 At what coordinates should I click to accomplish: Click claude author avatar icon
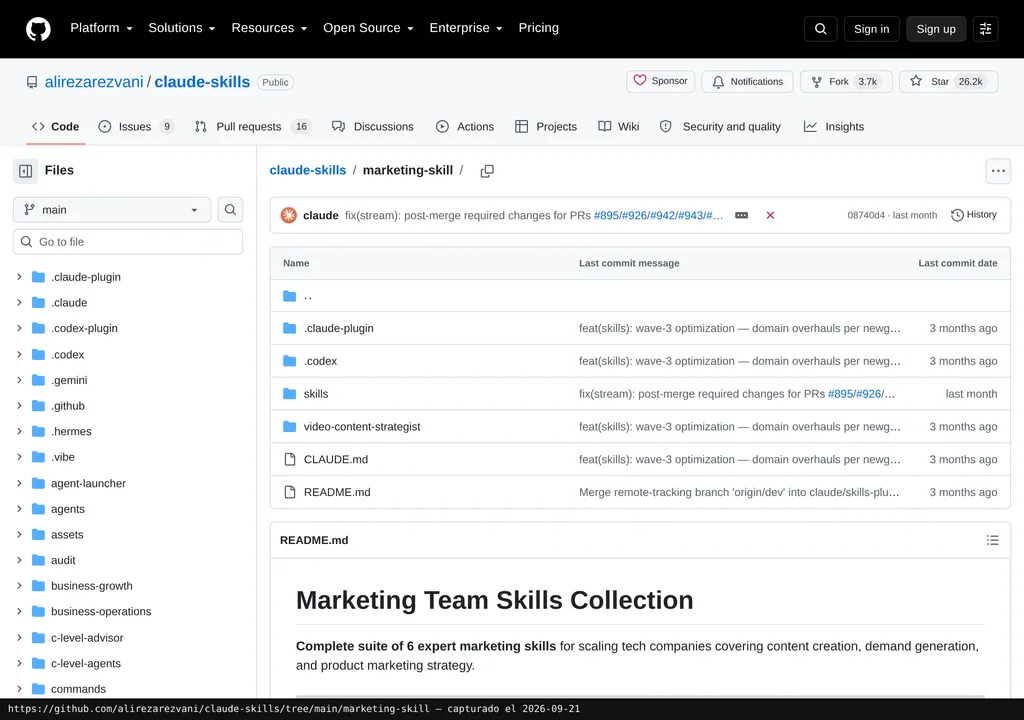(x=289, y=215)
